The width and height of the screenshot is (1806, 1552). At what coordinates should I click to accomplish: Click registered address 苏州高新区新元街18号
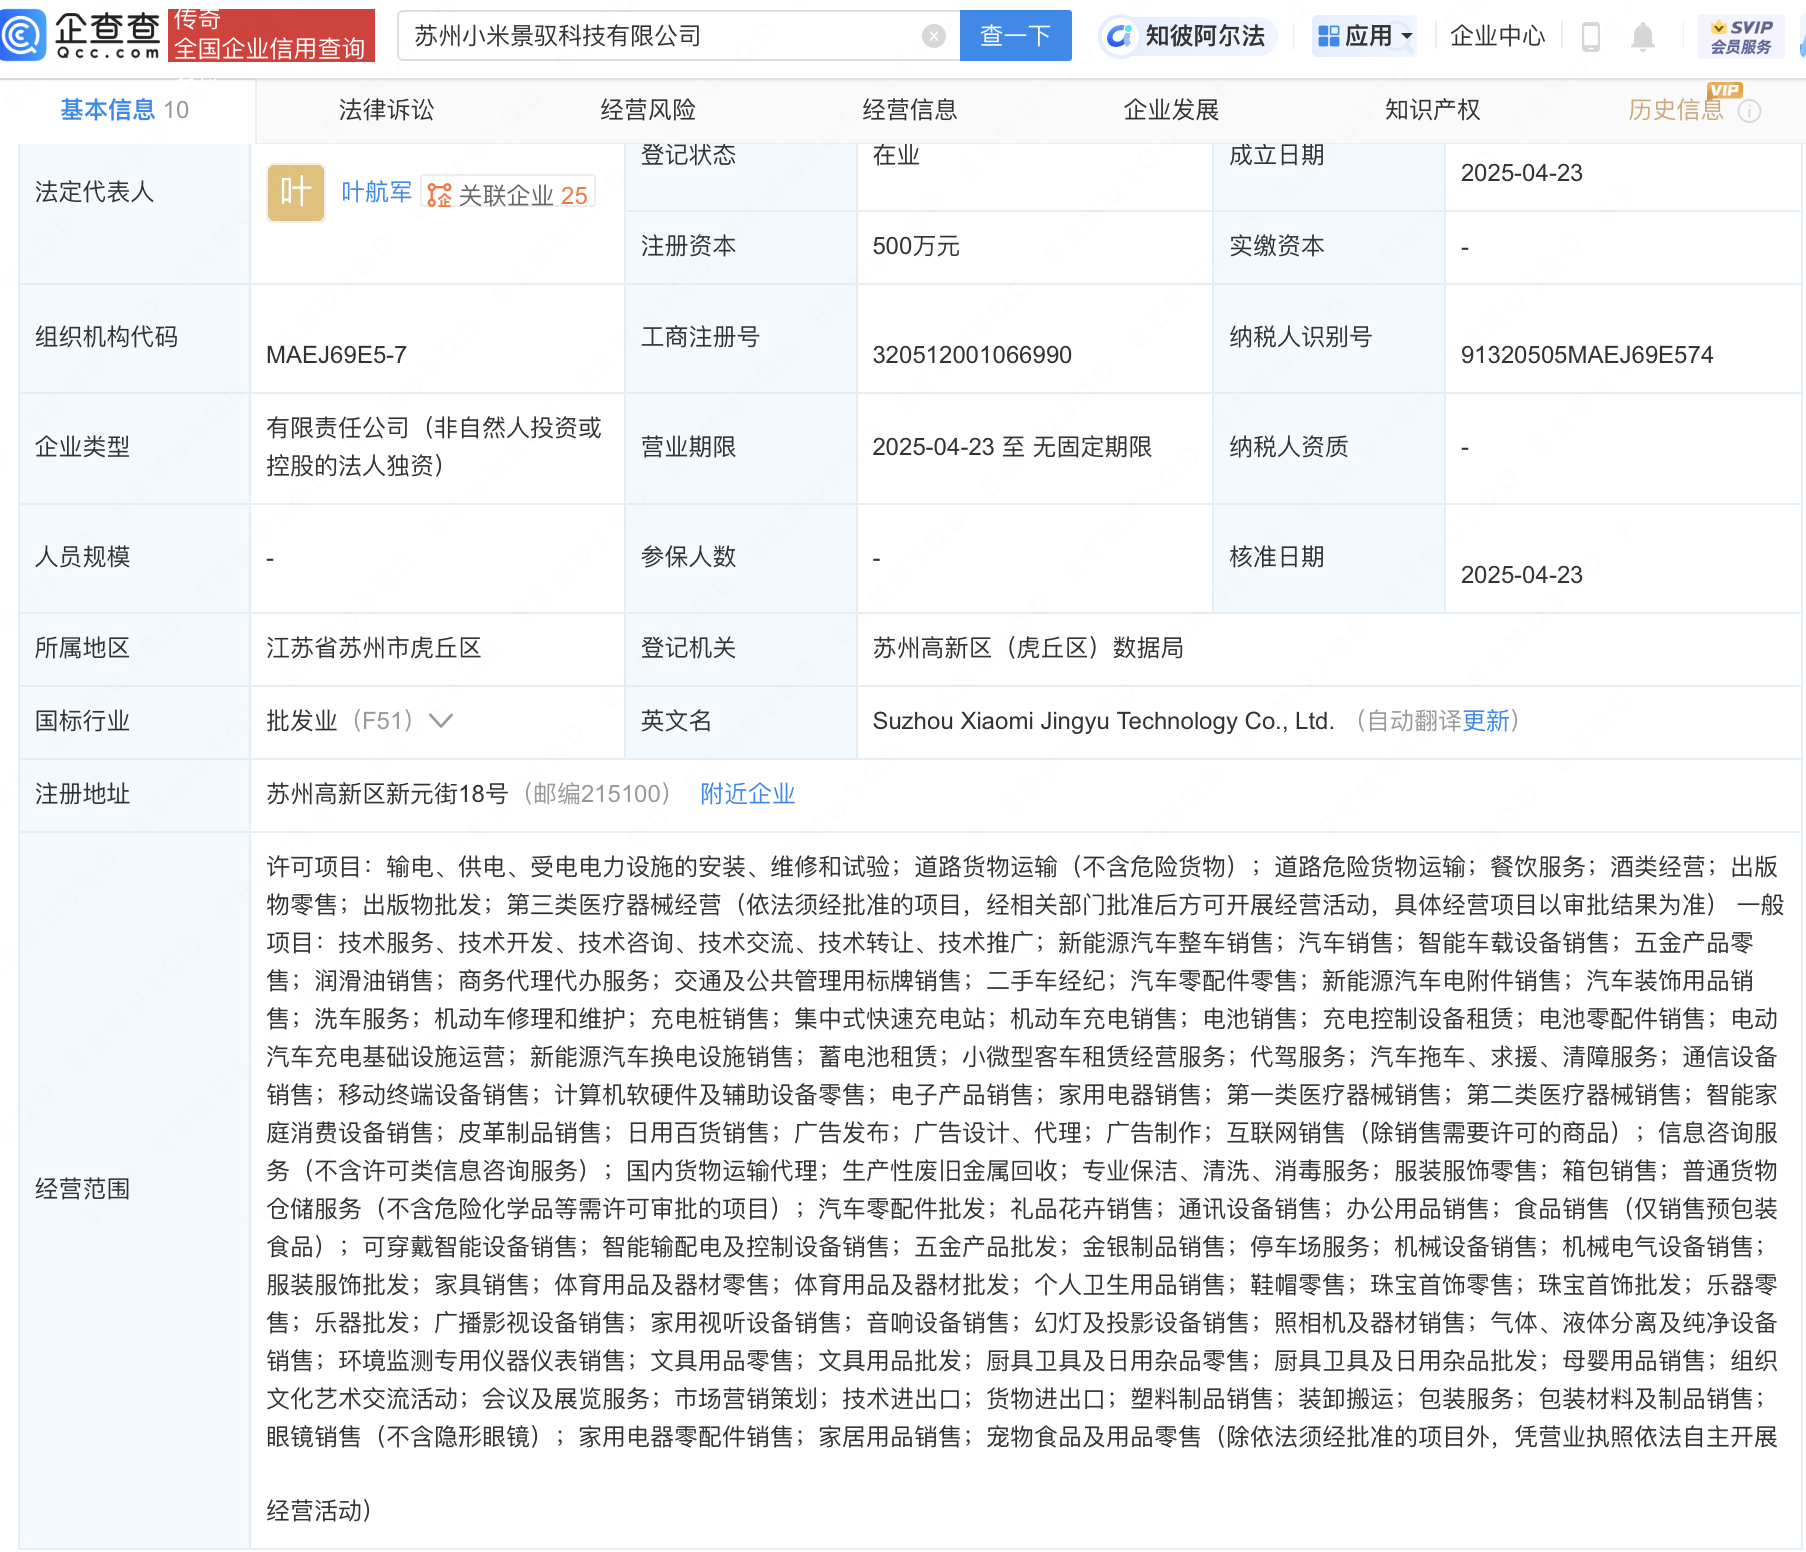pos(387,794)
